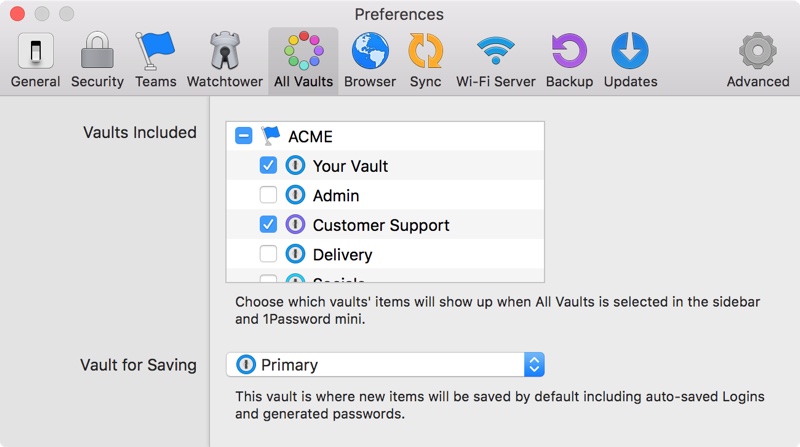Select the All Vaults tab

tap(303, 60)
